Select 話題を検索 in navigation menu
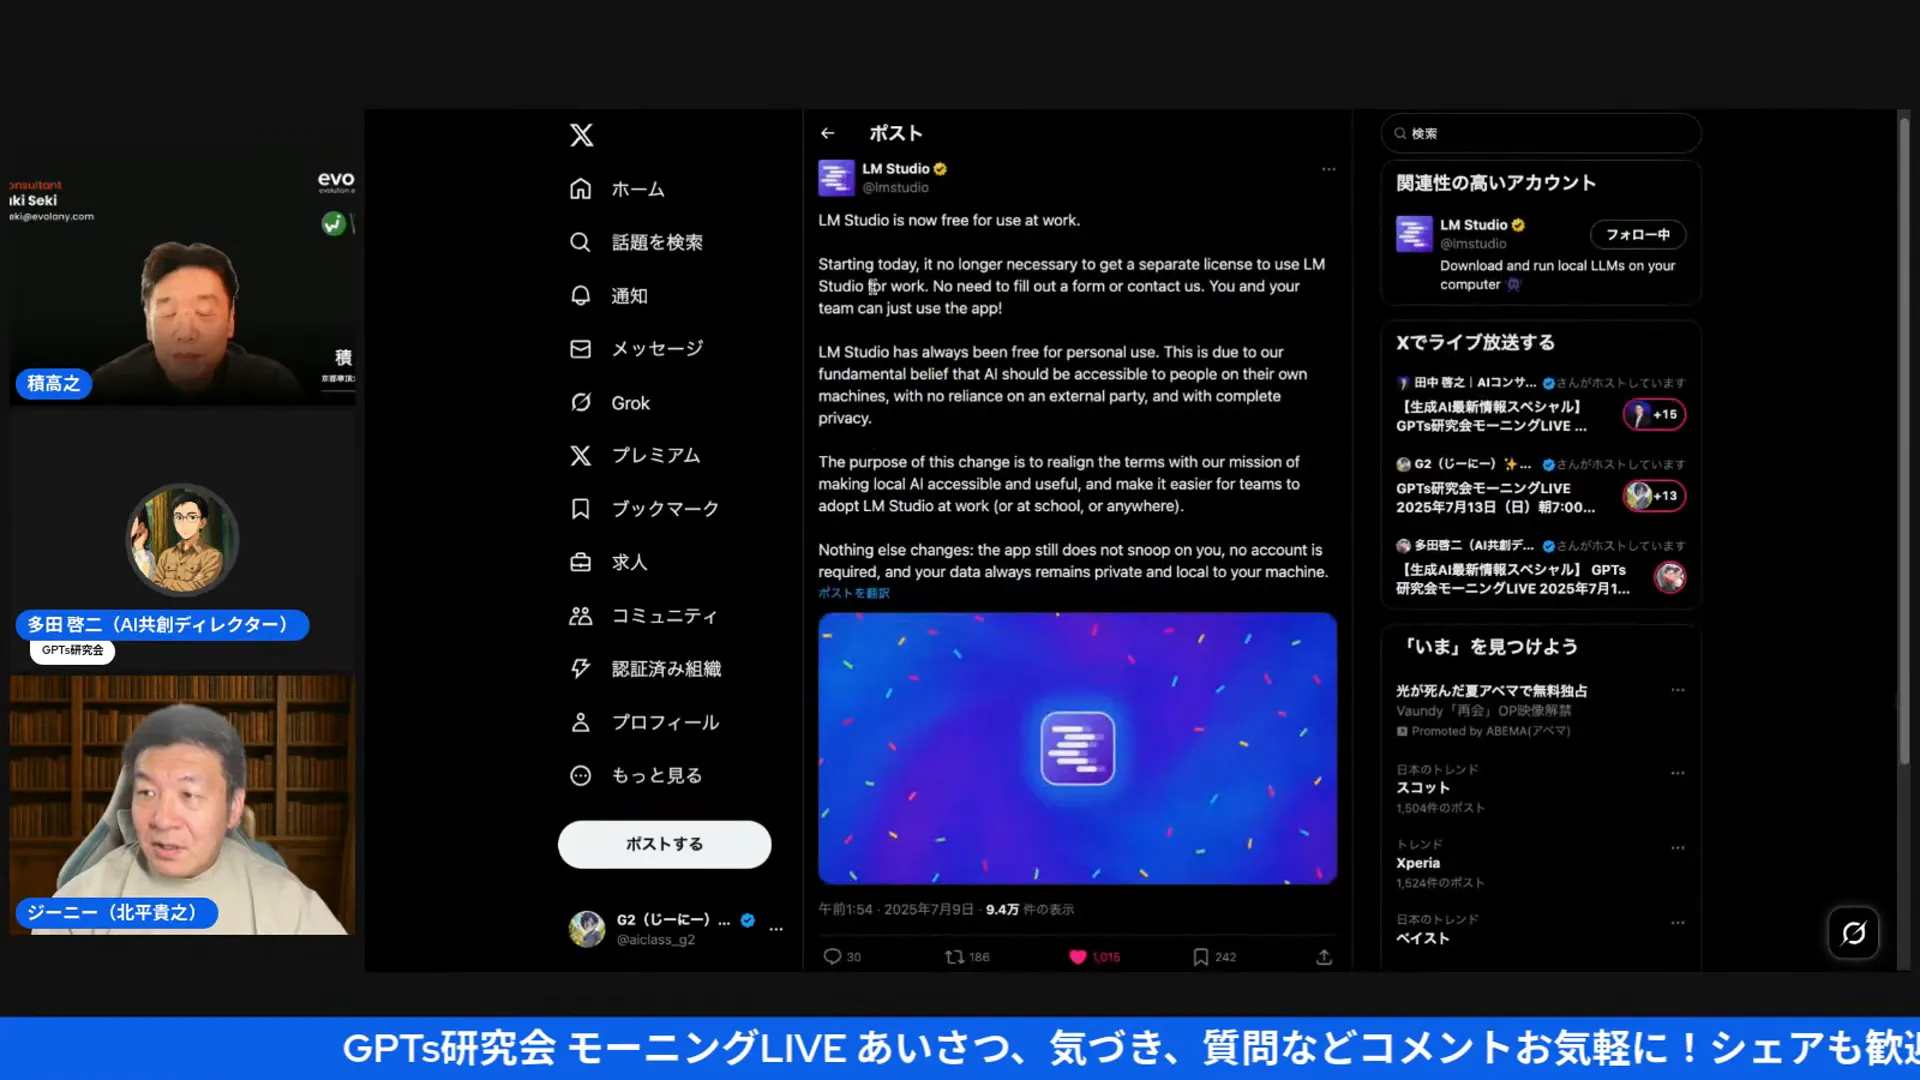The image size is (1920, 1080). [x=657, y=242]
